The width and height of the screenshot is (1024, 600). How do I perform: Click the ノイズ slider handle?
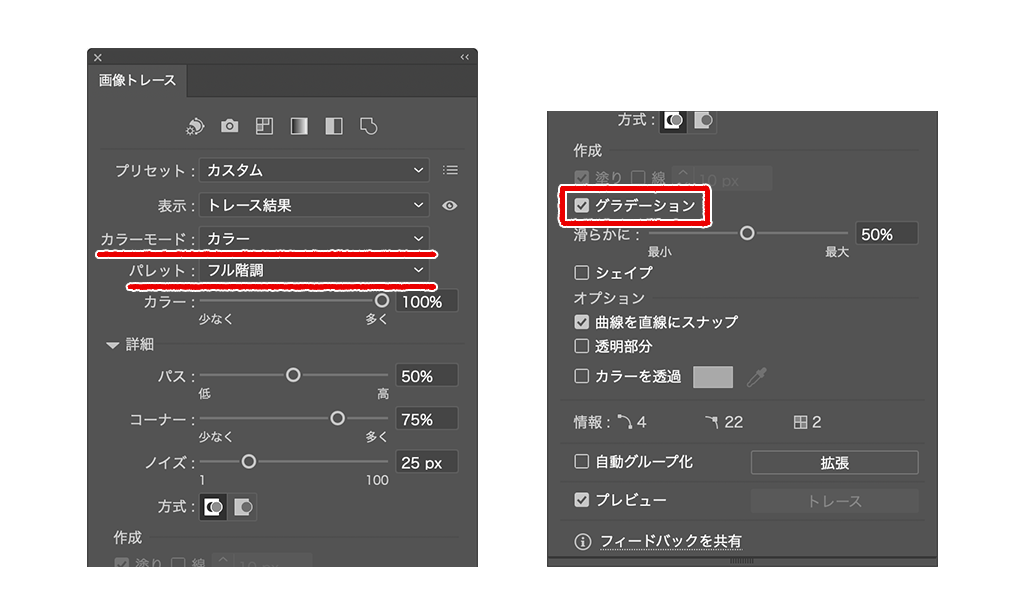248,462
